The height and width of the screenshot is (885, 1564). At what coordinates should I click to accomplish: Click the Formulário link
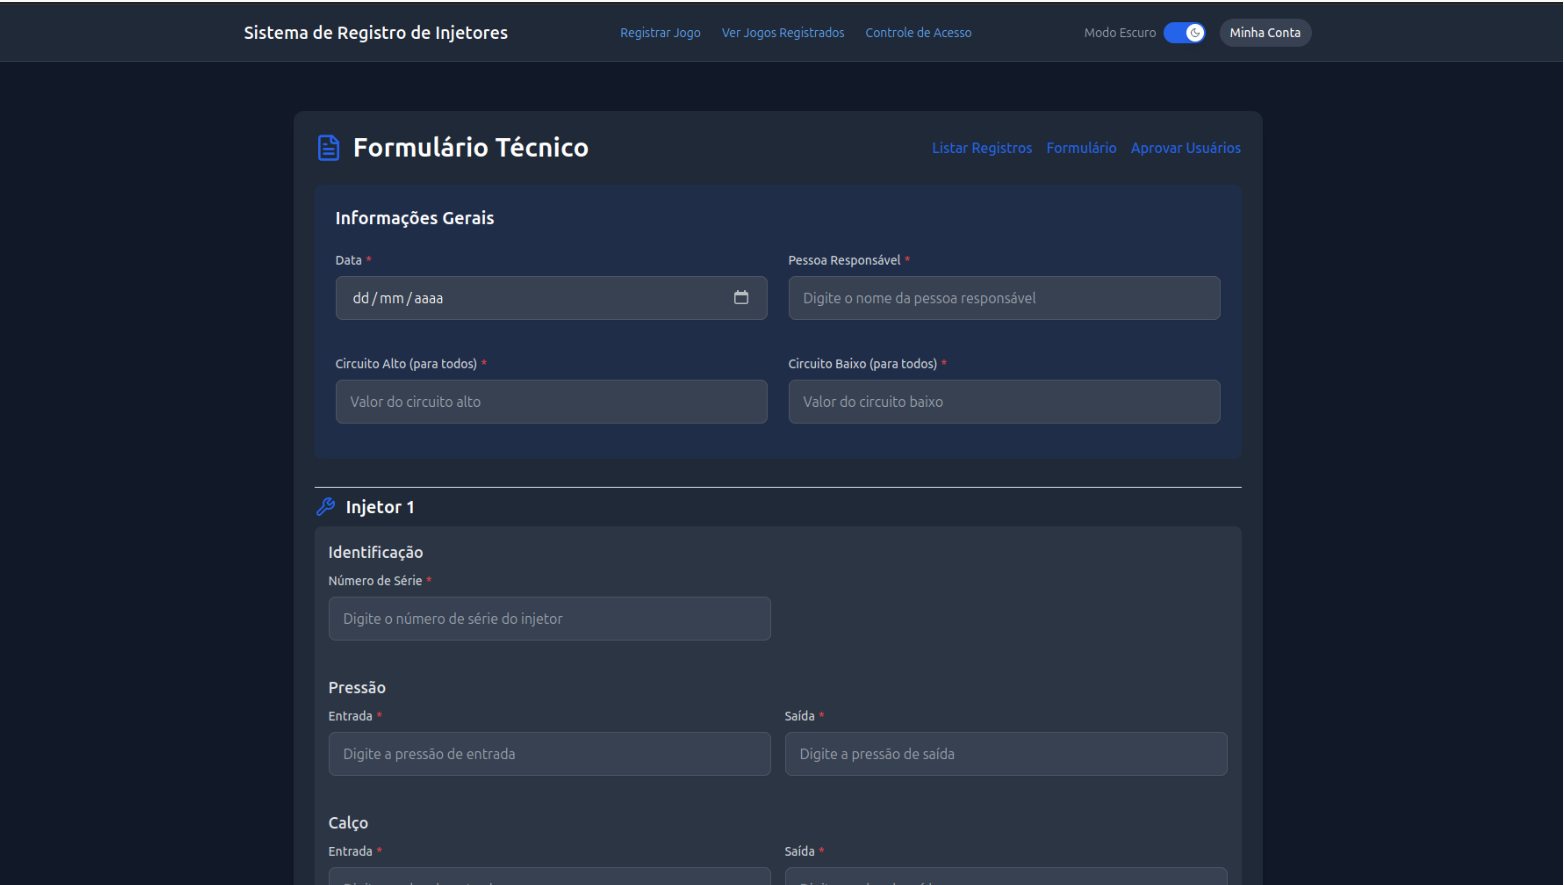1081,148
